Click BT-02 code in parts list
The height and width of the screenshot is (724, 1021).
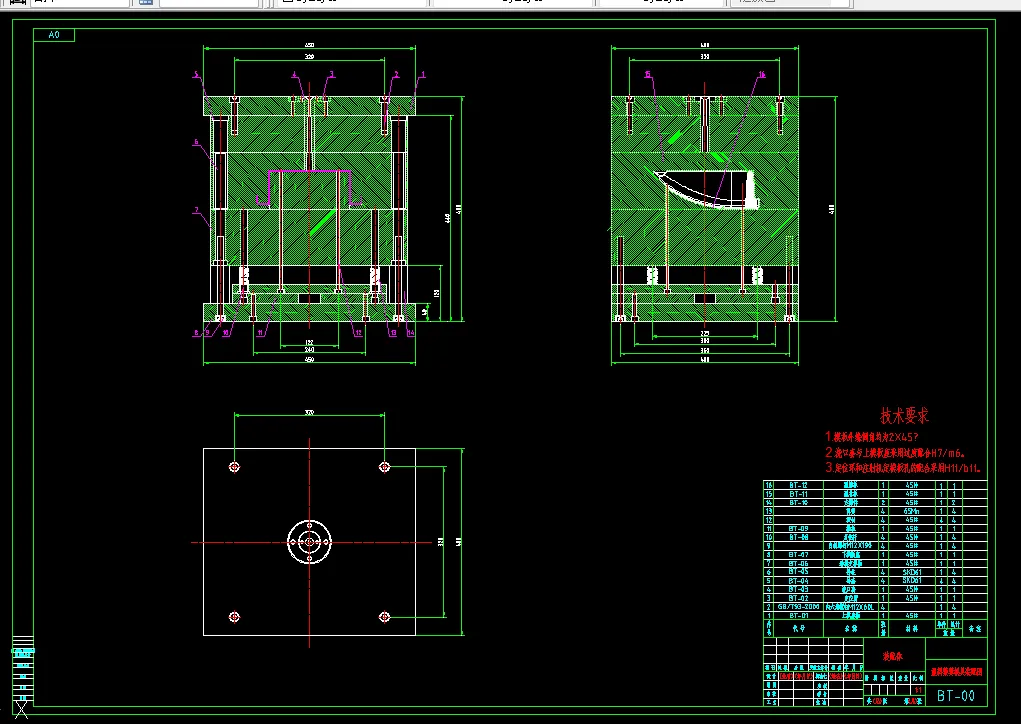(798, 598)
